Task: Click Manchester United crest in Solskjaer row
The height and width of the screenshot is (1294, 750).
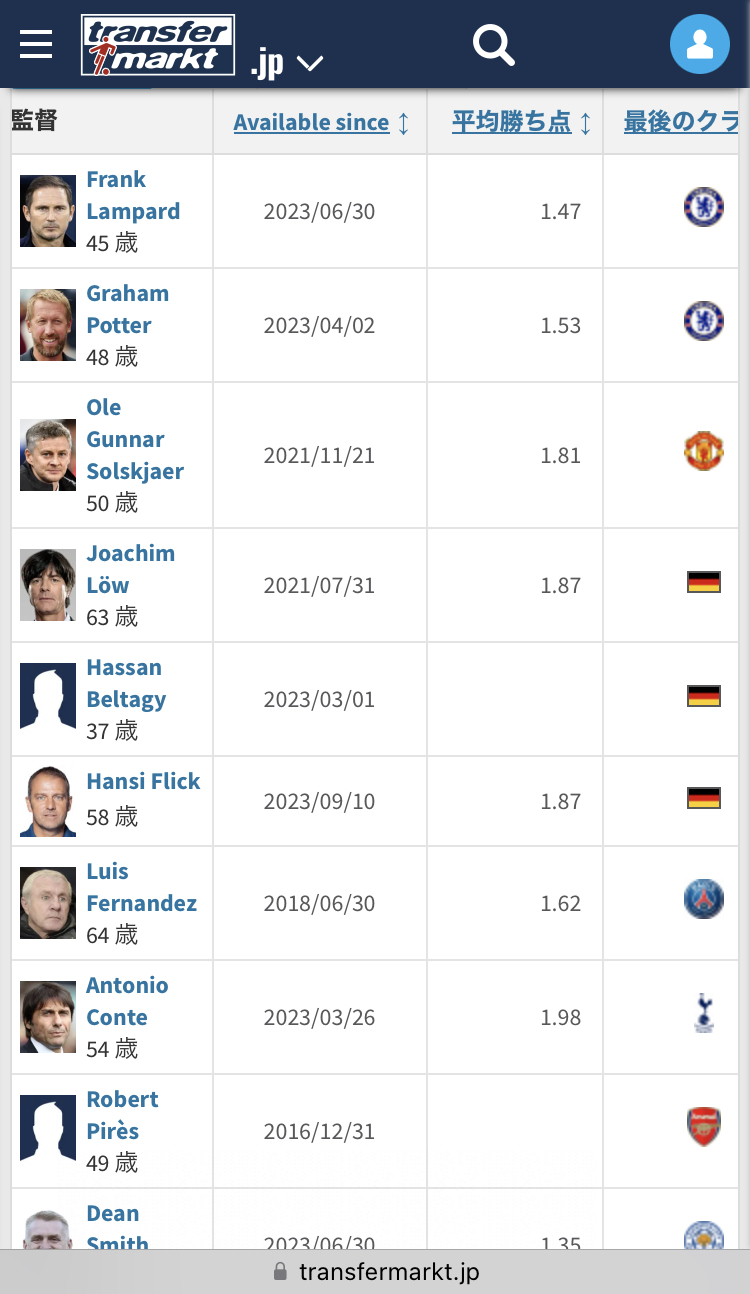Action: pos(703,451)
